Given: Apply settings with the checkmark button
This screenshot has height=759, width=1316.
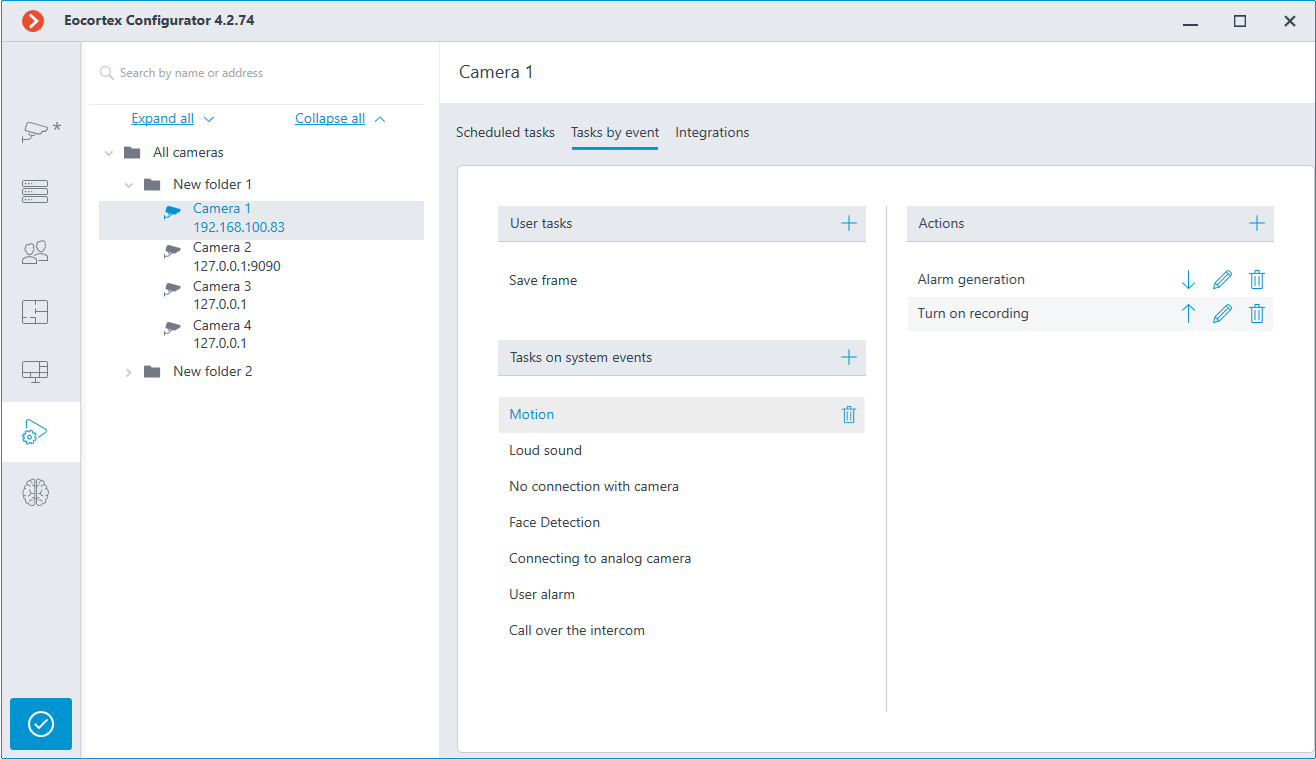Looking at the screenshot, I should 41,724.
